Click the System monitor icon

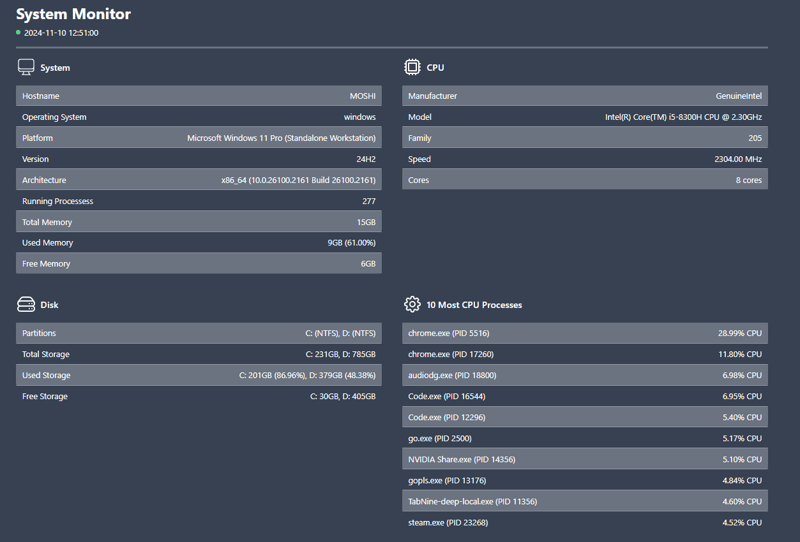click(x=26, y=67)
